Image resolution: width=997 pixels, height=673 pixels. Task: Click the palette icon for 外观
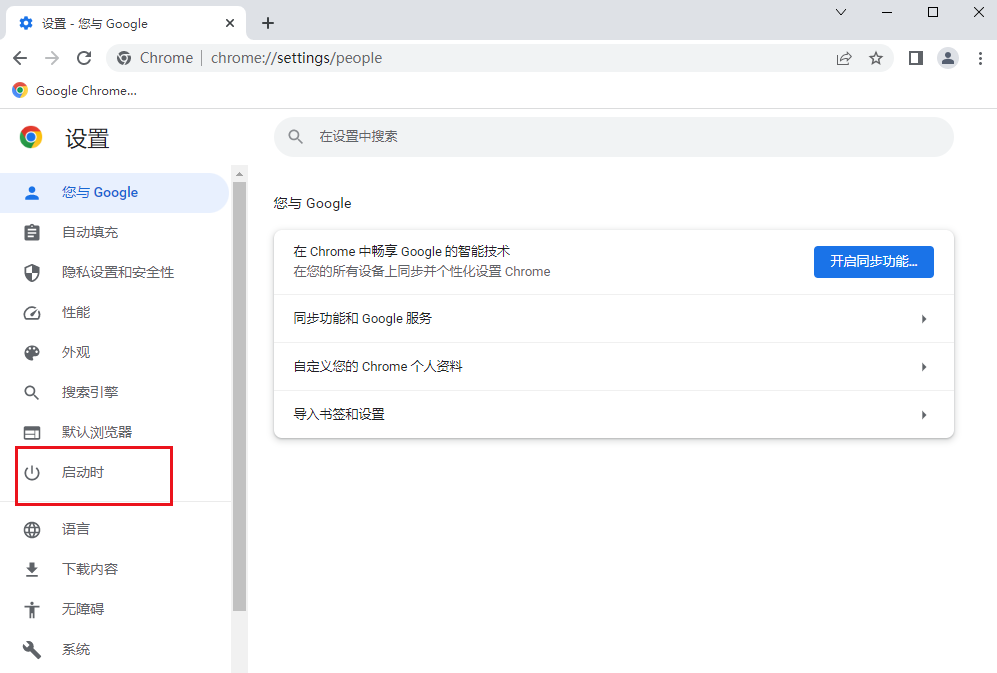pos(32,353)
